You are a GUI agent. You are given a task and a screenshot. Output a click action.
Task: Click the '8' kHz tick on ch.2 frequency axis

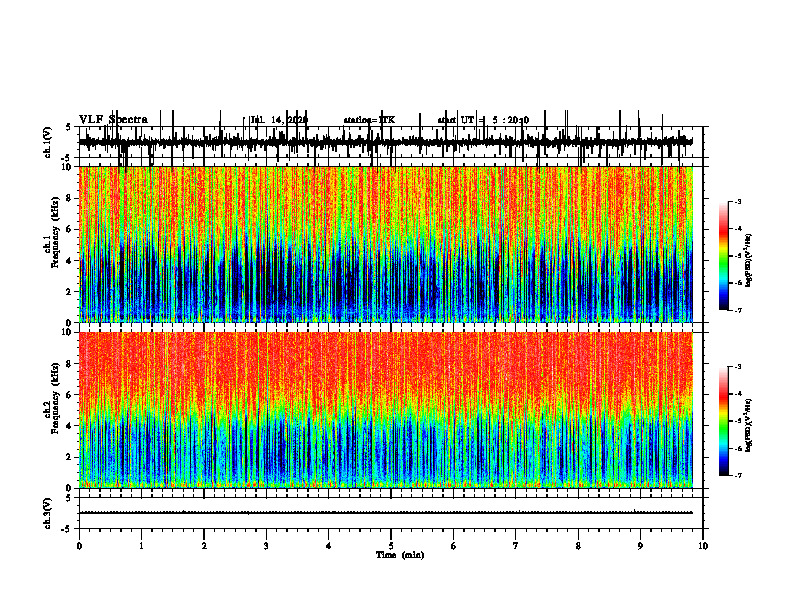pyautogui.click(x=69, y=364)
